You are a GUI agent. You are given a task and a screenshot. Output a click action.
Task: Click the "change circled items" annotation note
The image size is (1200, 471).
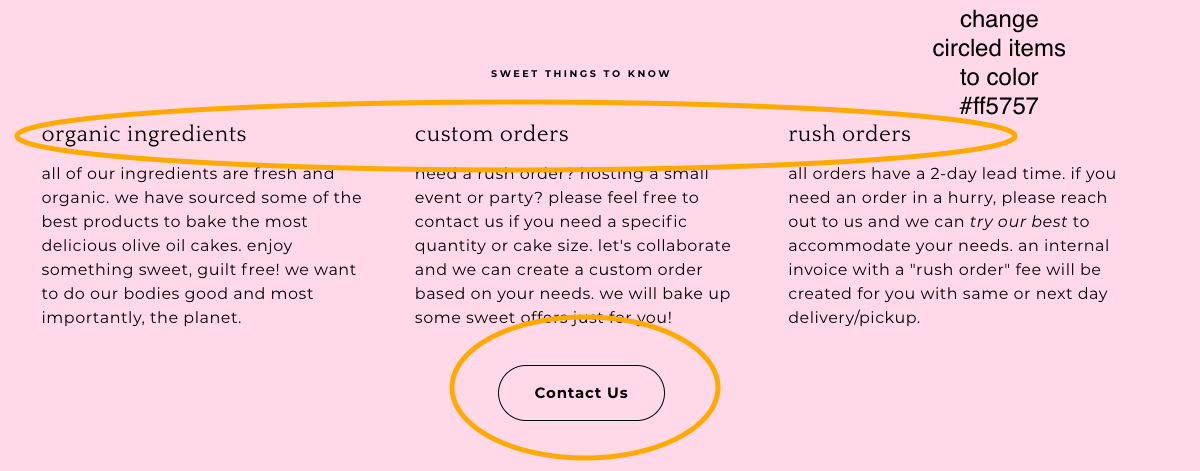(998, 48)
